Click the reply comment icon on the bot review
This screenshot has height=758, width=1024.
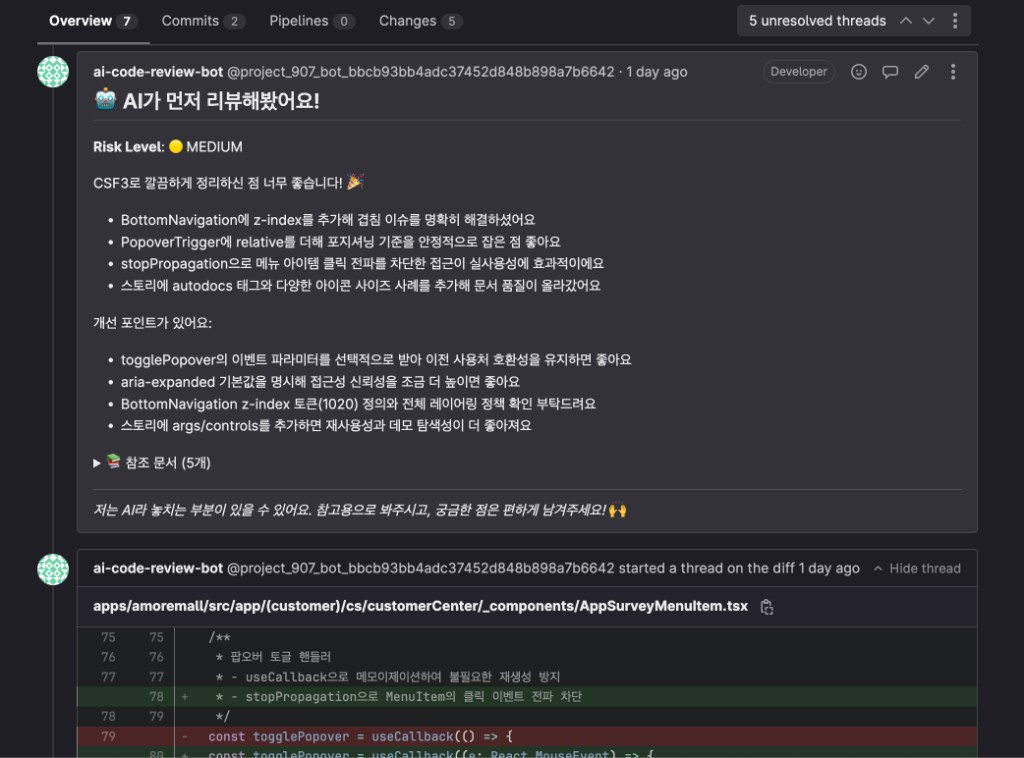(890, 71)
